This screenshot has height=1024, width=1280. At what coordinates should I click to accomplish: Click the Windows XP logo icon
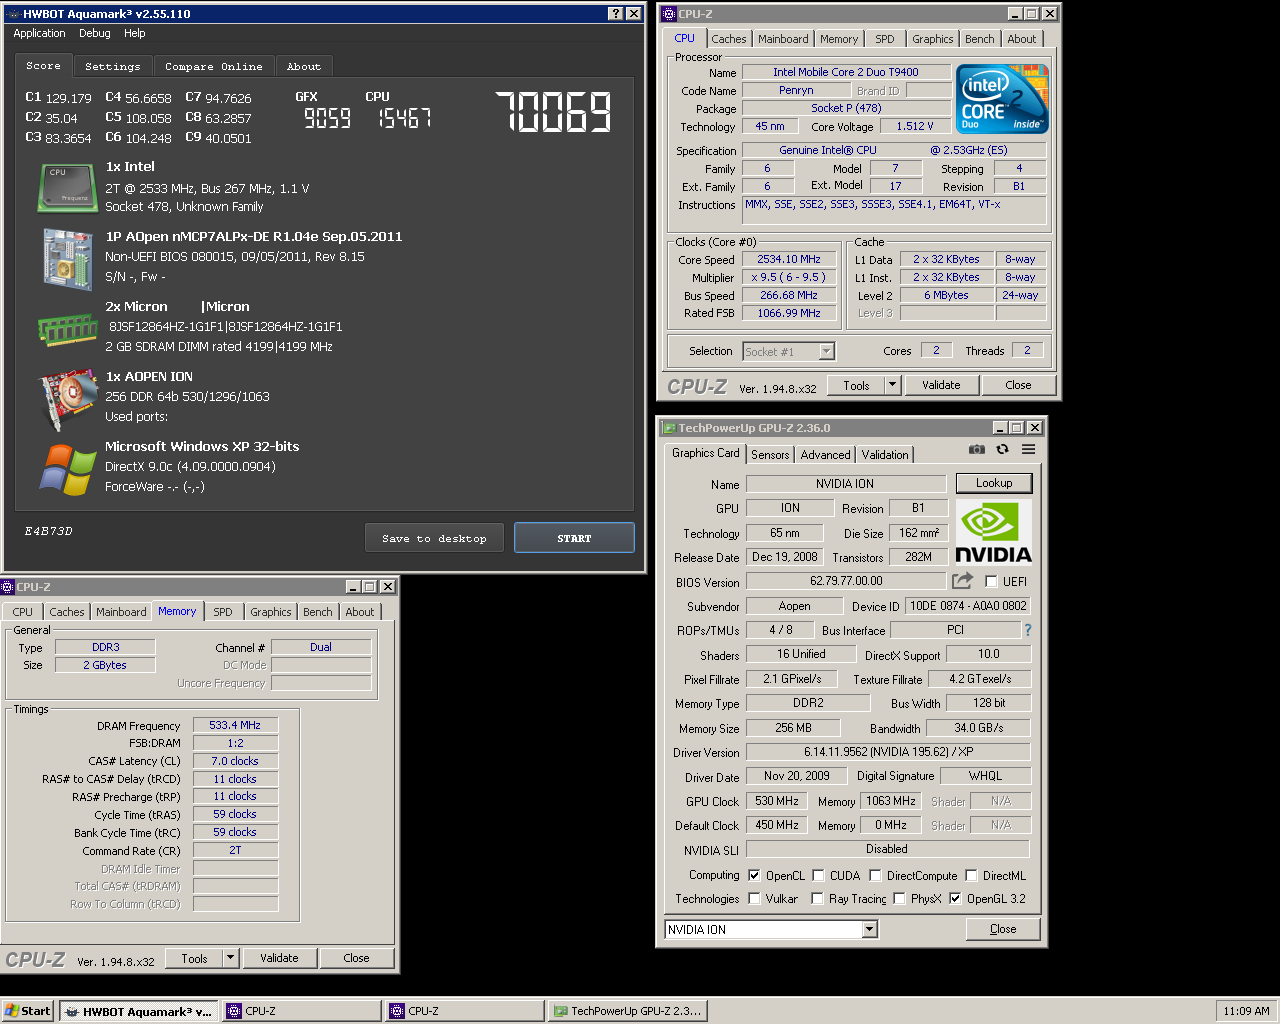pos(68,469)
